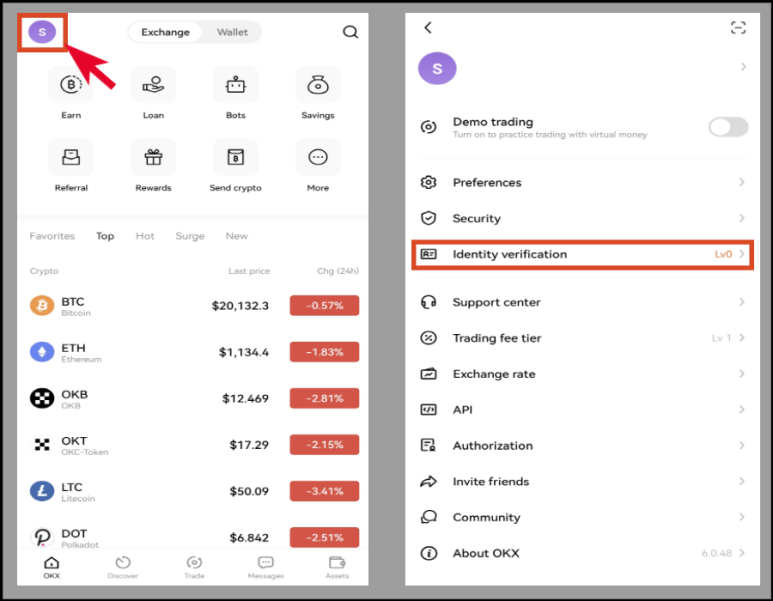Tap the Preferences gear icon
Screen dimensions: 773x601
click(428, 182)
